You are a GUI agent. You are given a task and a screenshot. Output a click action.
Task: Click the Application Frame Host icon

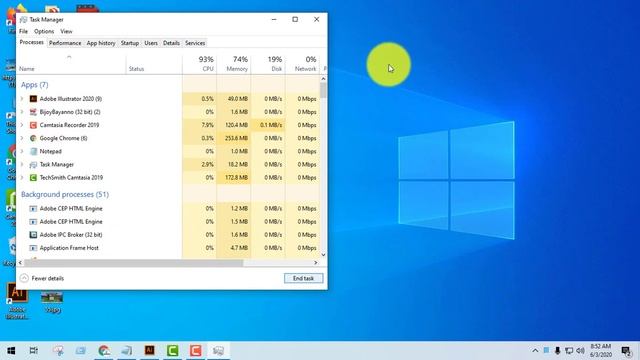pos(33,248)
